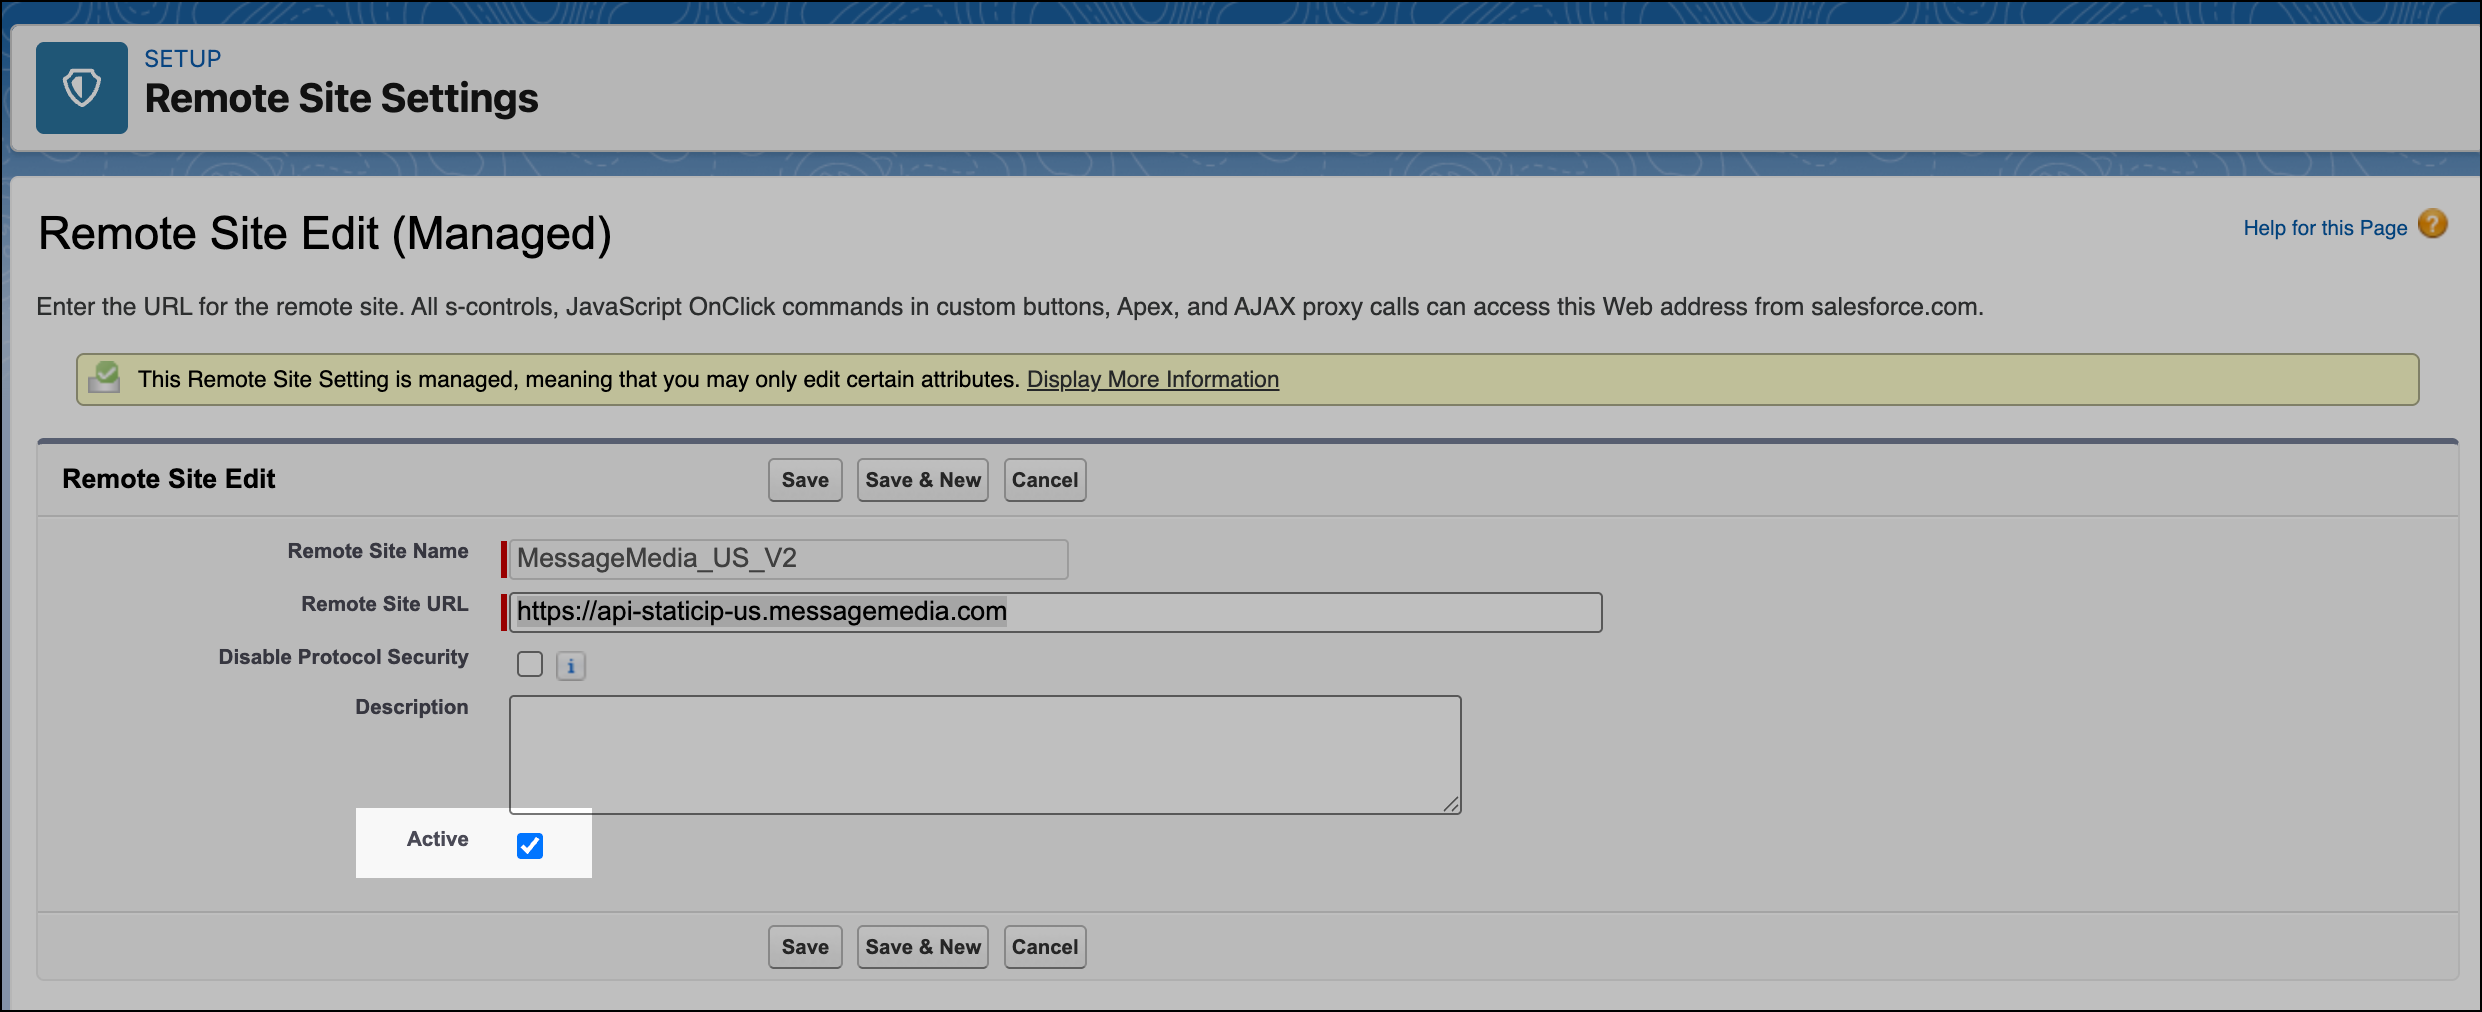Click the Disable Protocol Security info icon
Screen dimensions: 2482x1012
[x=571, y=666]
